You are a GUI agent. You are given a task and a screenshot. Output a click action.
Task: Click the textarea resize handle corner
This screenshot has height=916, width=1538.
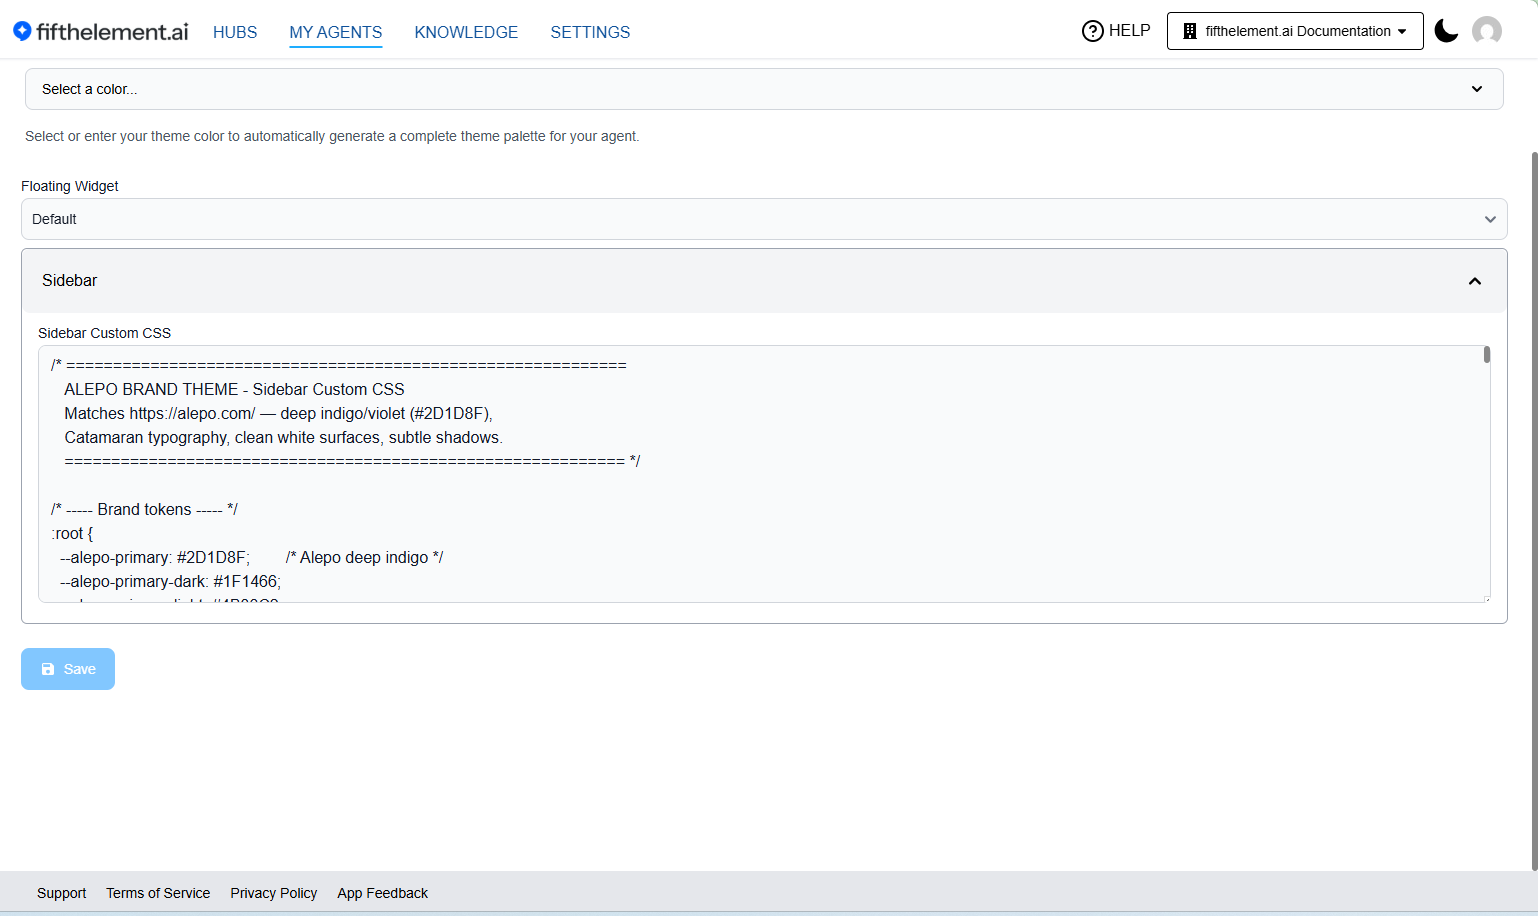point(1486,598)
